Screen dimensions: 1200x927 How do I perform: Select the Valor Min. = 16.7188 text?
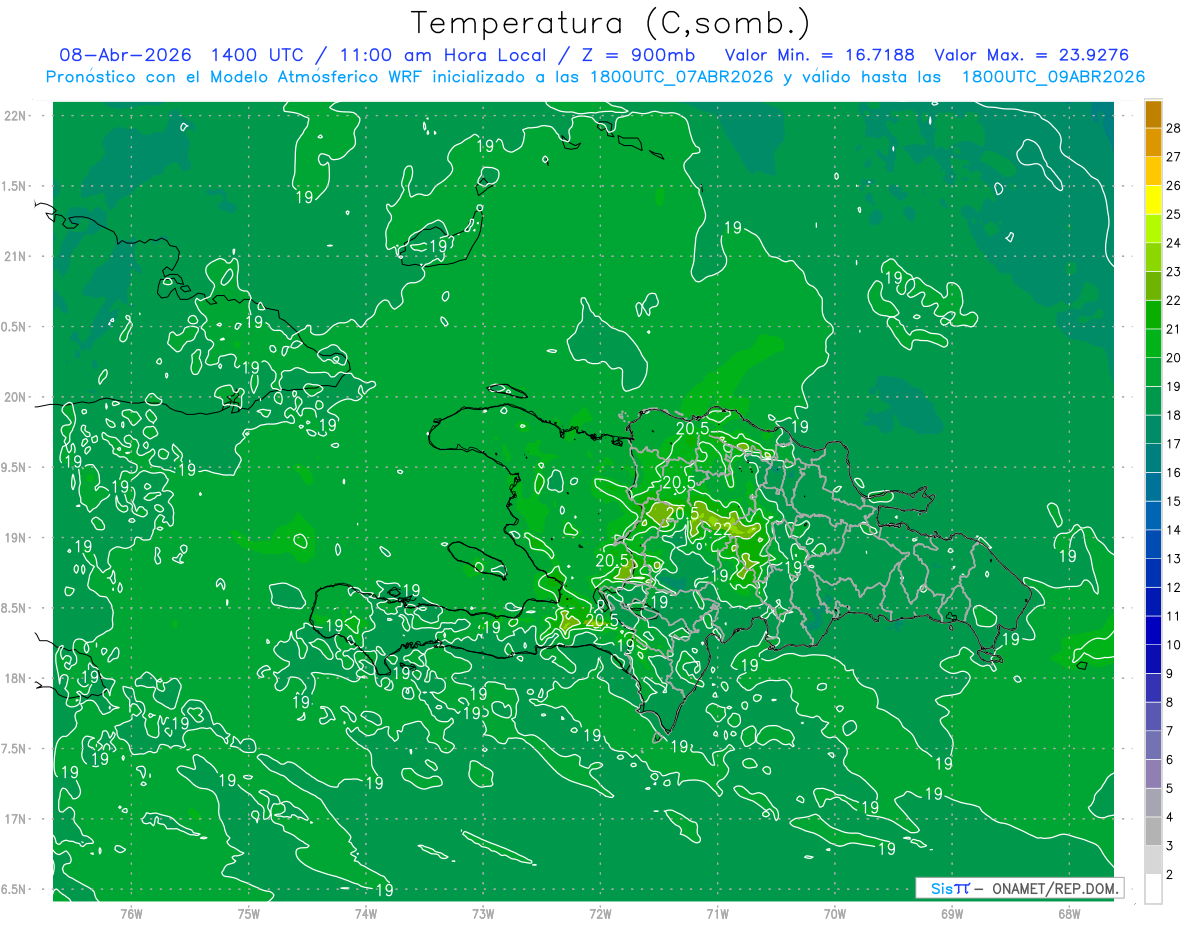pyautogui.click(x=819, y=55)
